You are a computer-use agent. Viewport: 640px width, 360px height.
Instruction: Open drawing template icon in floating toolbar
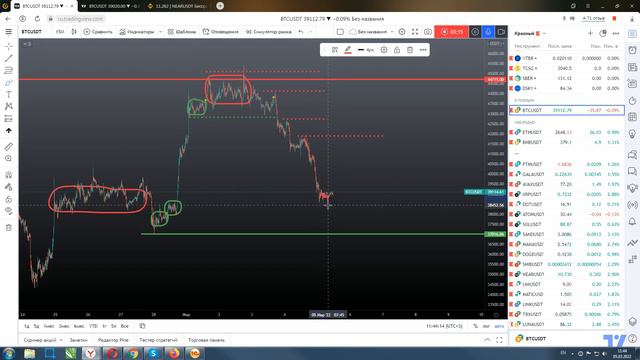(335, 50)
